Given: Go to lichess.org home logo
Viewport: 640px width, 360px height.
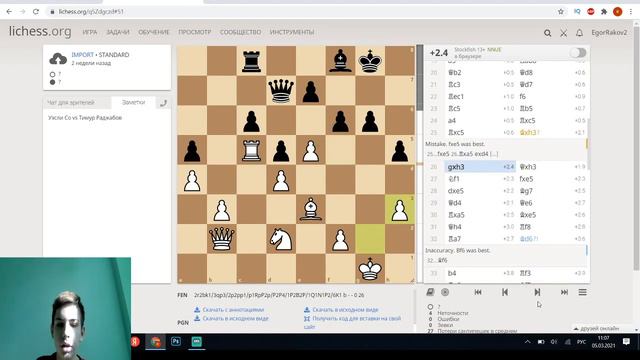Looking at the screenshot, I should 40,31.
